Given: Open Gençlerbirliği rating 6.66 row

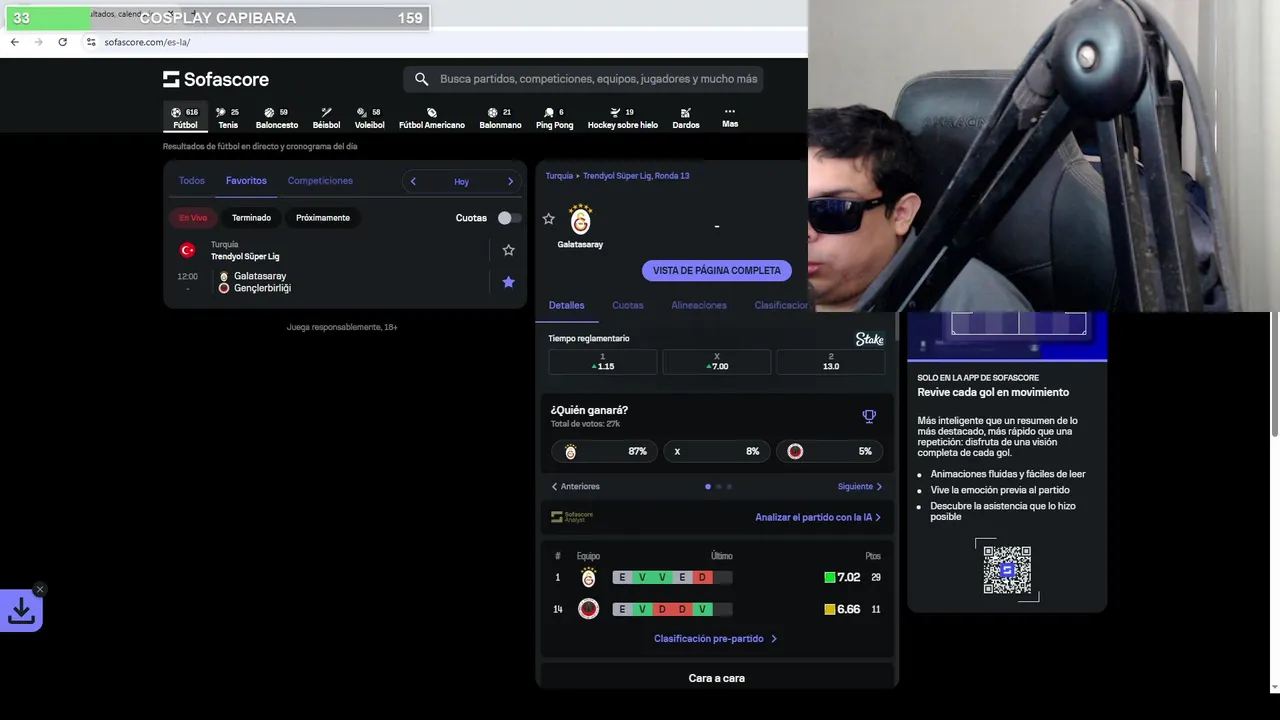Looking at the screenshot, I should pos(717,609).
